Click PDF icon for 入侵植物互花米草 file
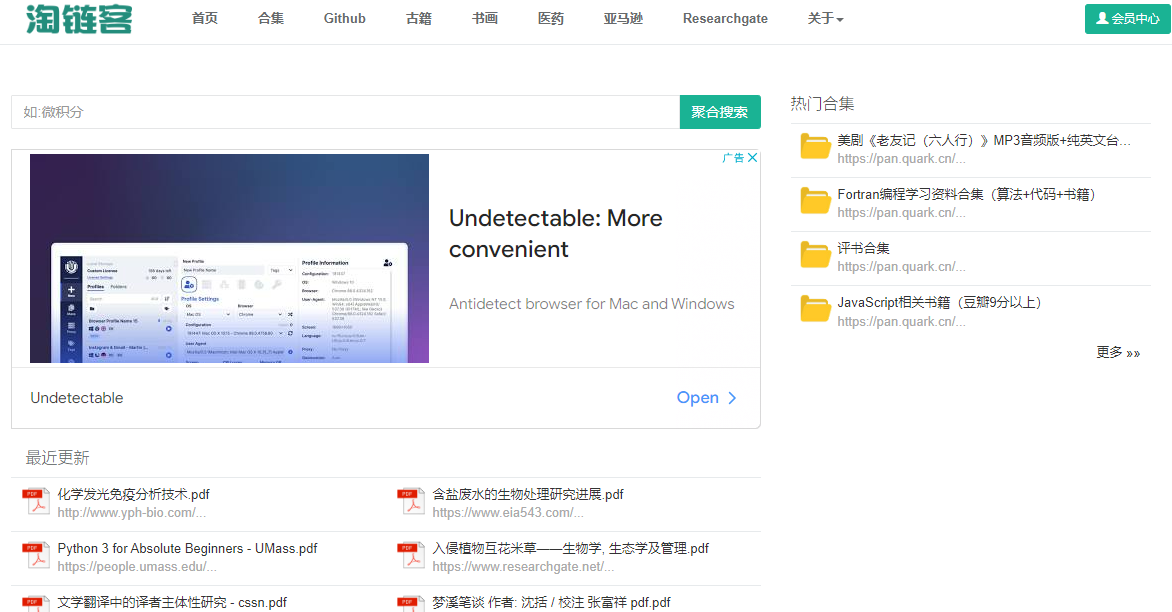The width and height of the screenshot is (1172, 612). pos(411,555)
